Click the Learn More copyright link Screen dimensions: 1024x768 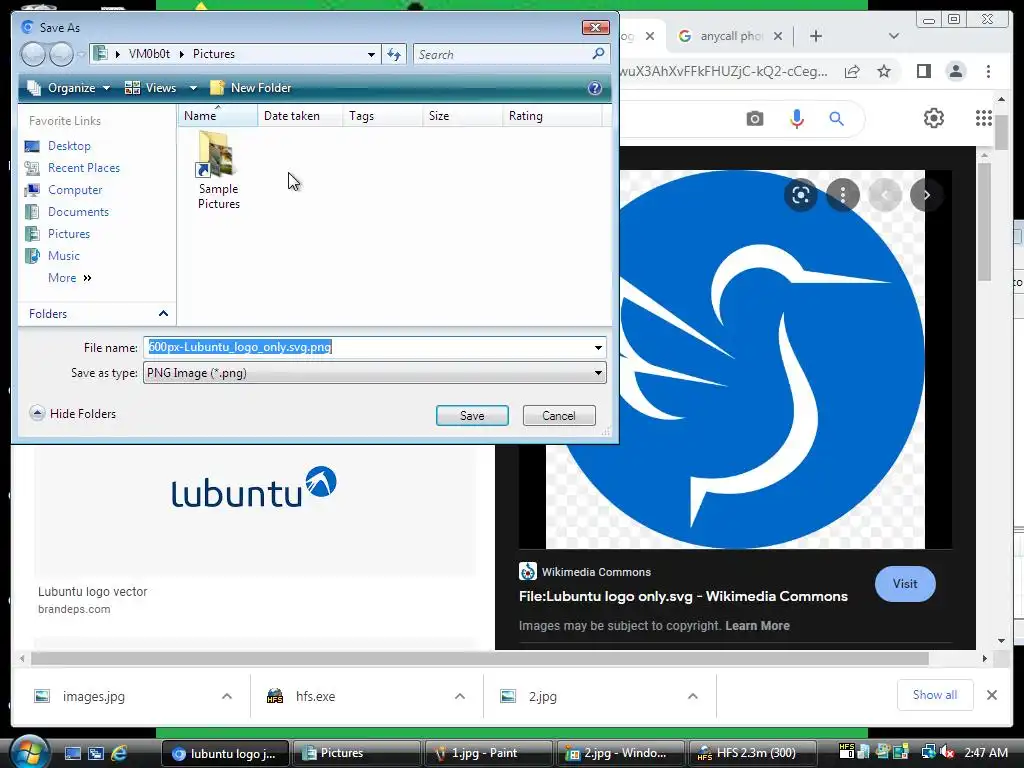(758, 626)
